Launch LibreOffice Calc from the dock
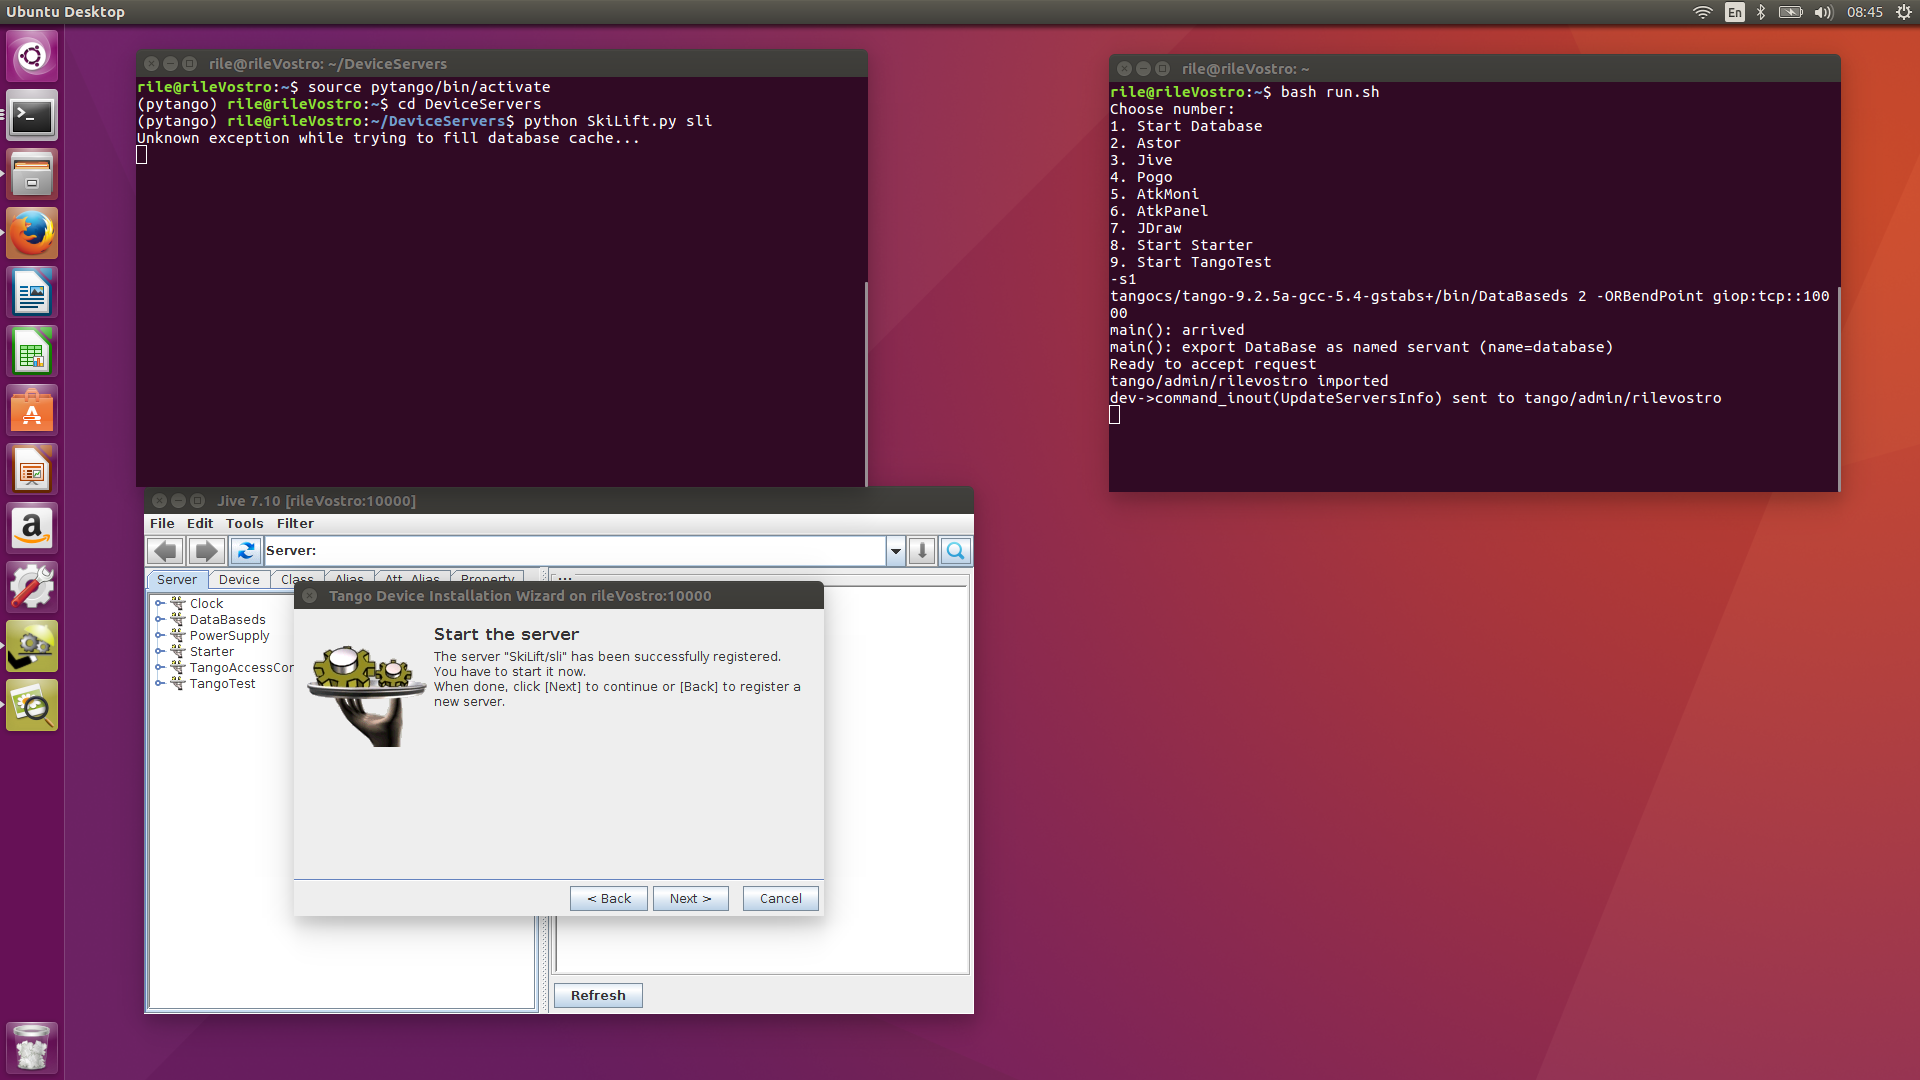This screenshot has width=1920, height=1080. tap(32, 352)
